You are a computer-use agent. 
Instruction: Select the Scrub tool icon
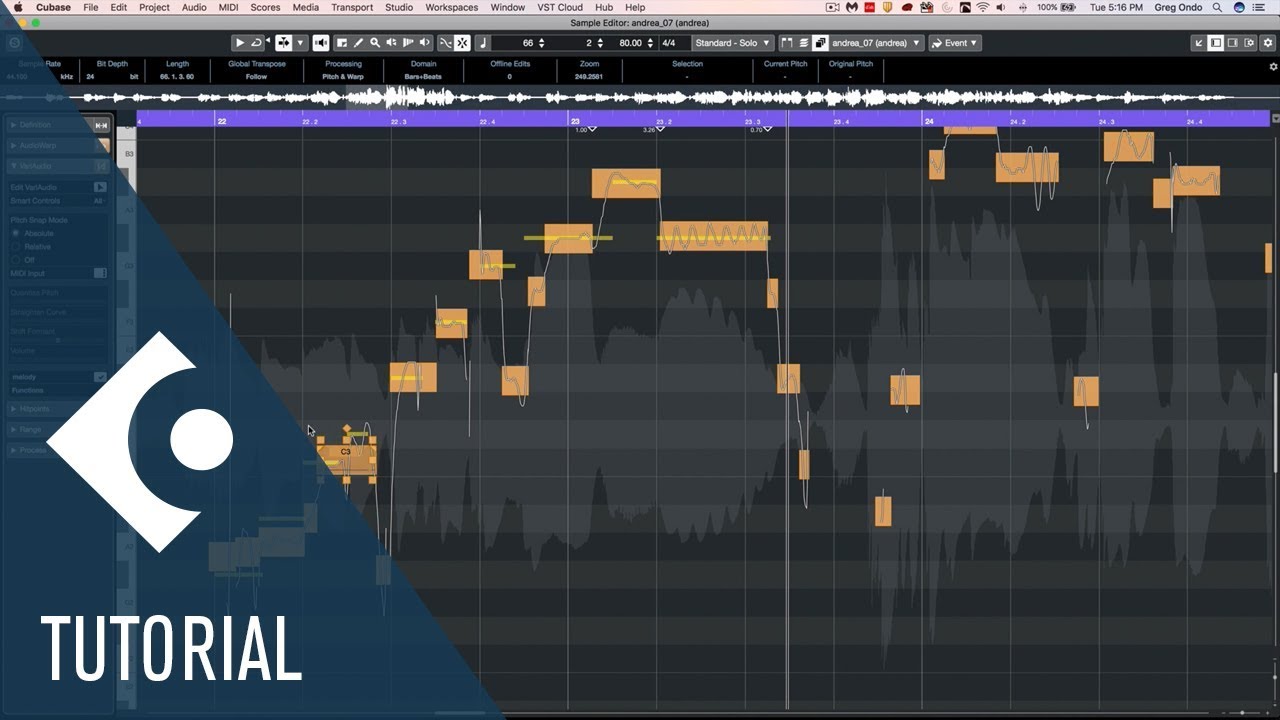407,43
